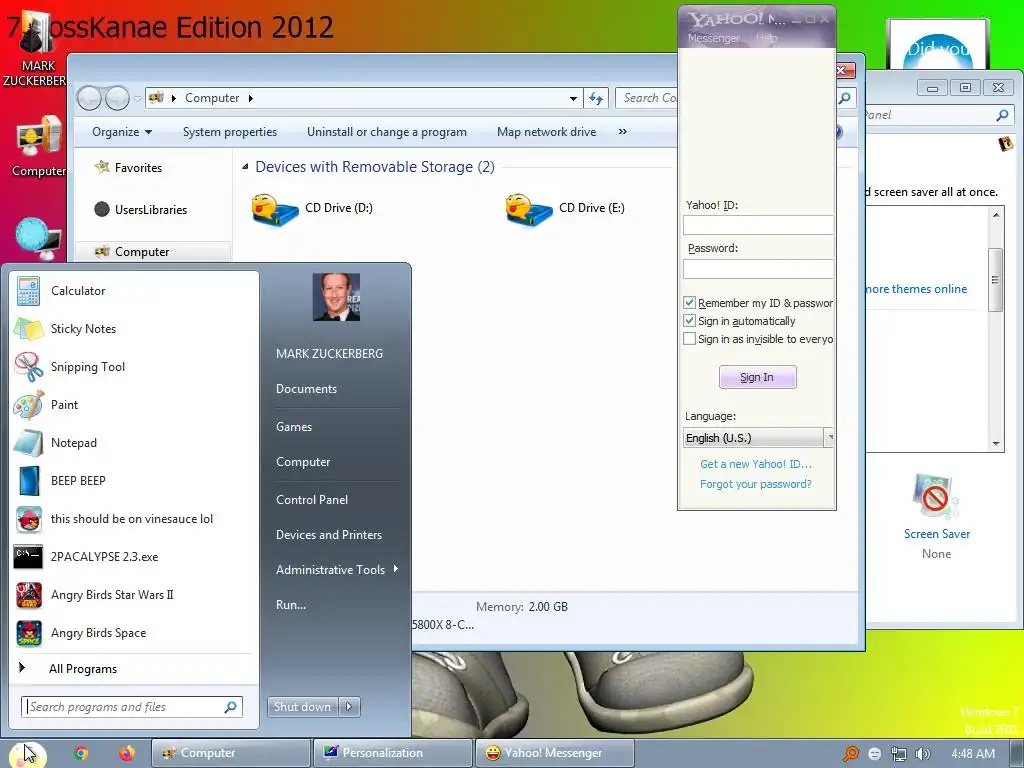The height and width of the screenshot is (768, 1024).
Task: Open Firefox from the taskbar
Action: pyautogui.click(x=127, y=753)
